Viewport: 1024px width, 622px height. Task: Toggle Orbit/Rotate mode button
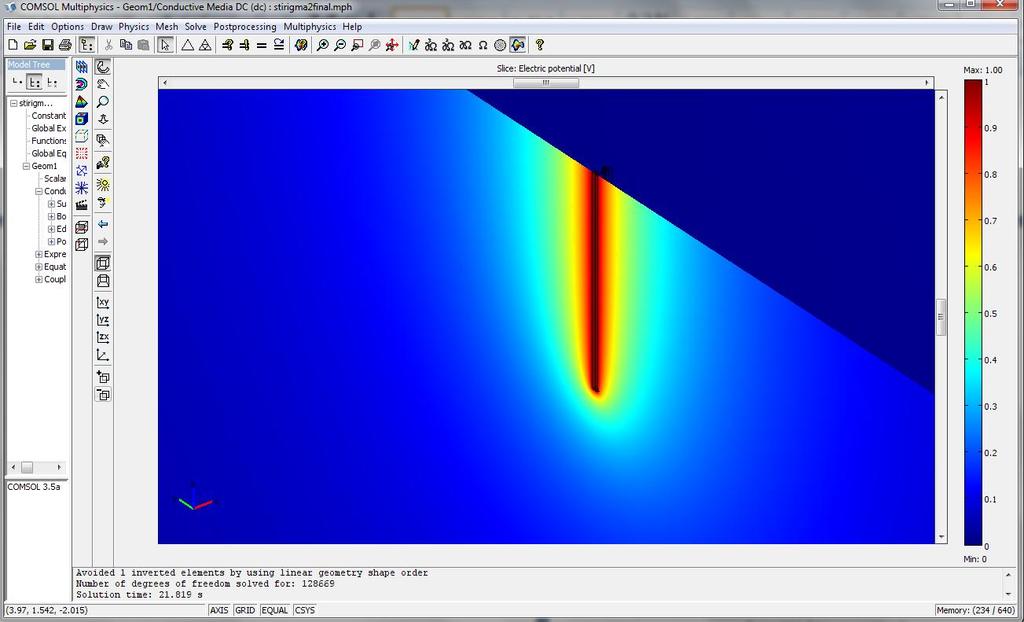click(103, 67)
